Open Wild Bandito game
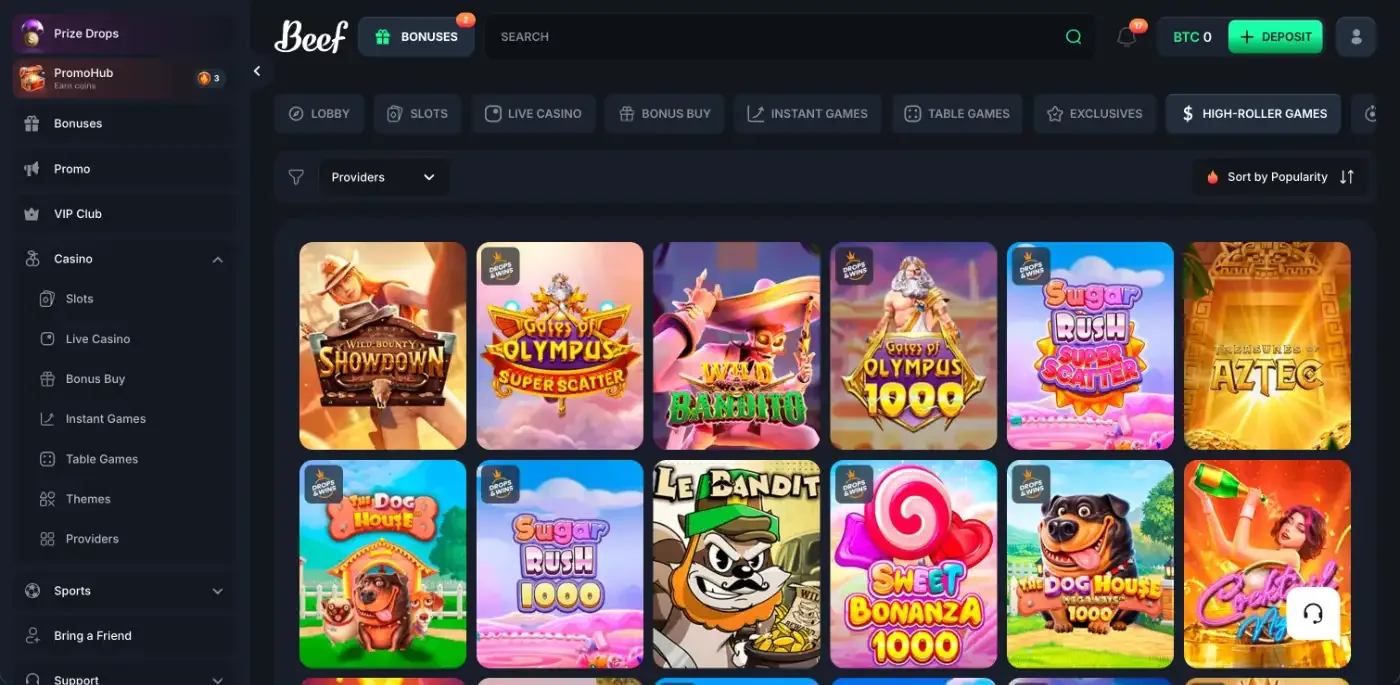1400x685 pixels. pyautogui.click(x=737, y=346)
